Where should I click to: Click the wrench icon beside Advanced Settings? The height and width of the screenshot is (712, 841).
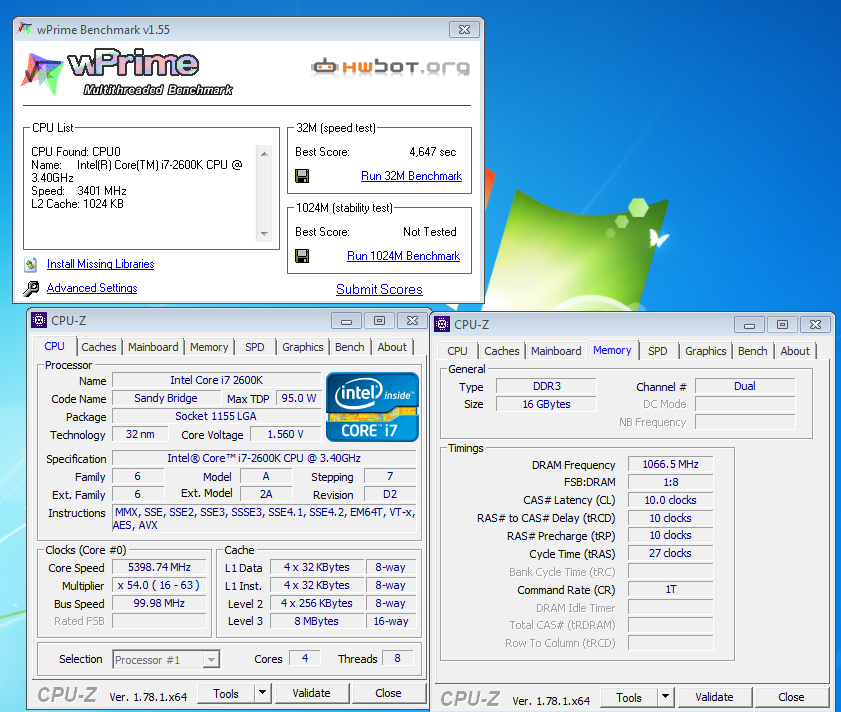click(31, 288)
